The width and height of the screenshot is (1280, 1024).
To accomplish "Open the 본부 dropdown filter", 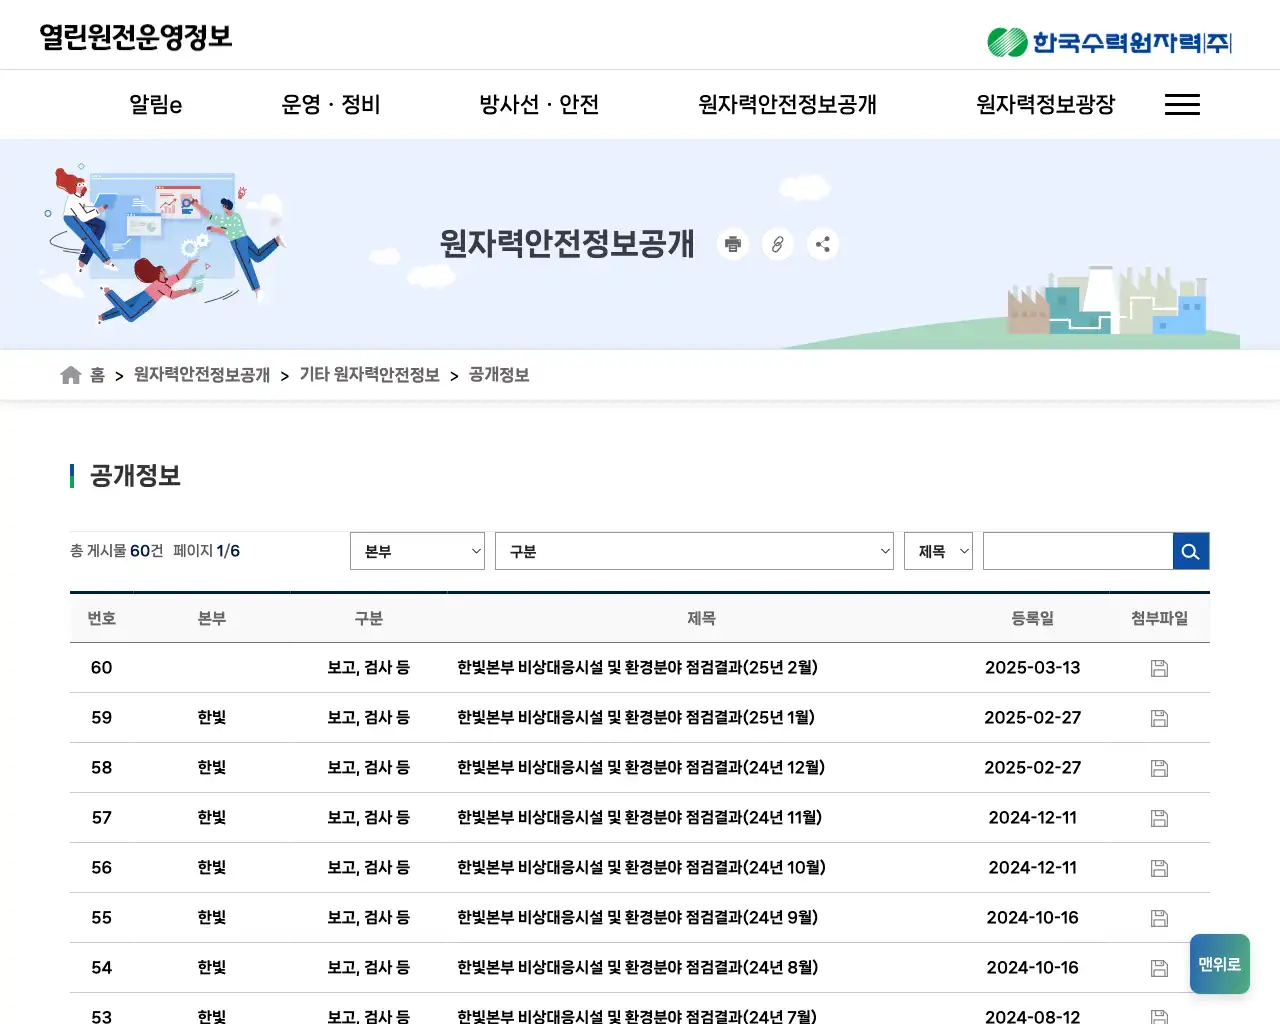I will coord(417,551).
